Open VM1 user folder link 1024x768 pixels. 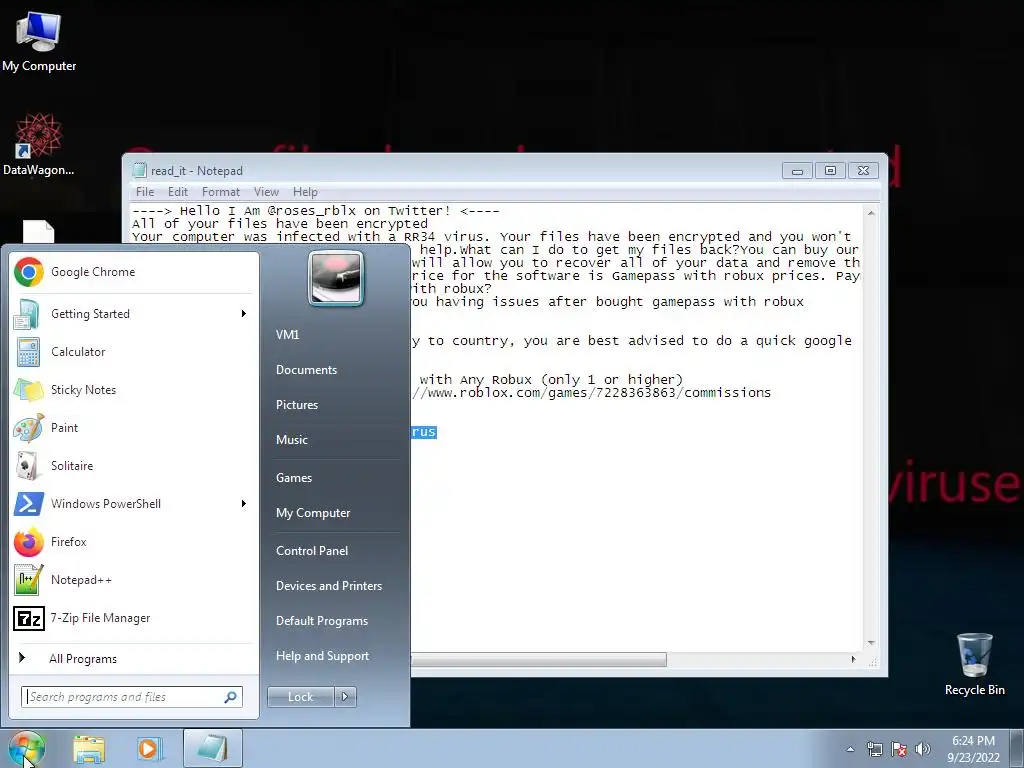click(287, 334)
